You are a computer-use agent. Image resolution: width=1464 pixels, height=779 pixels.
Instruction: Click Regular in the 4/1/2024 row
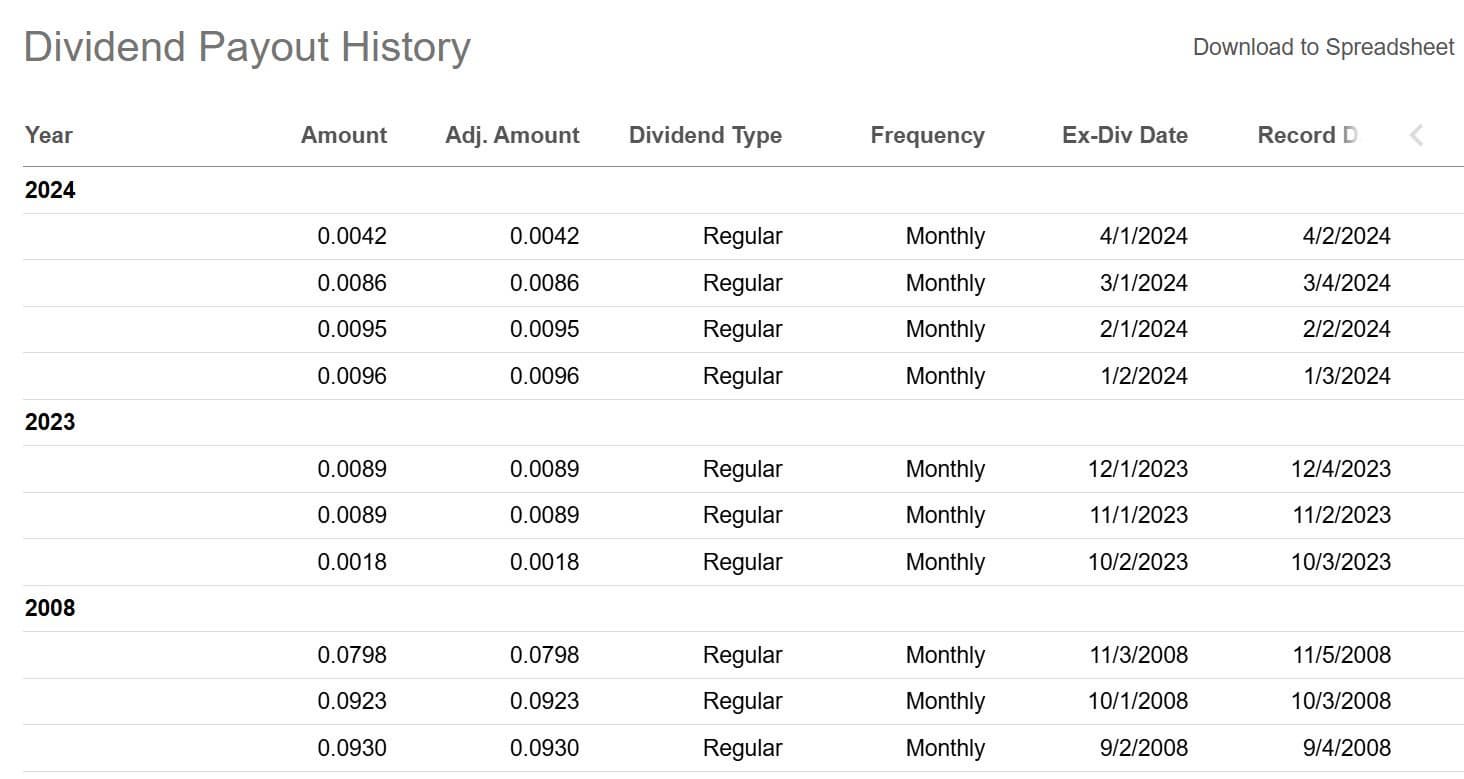click(742, 237)
